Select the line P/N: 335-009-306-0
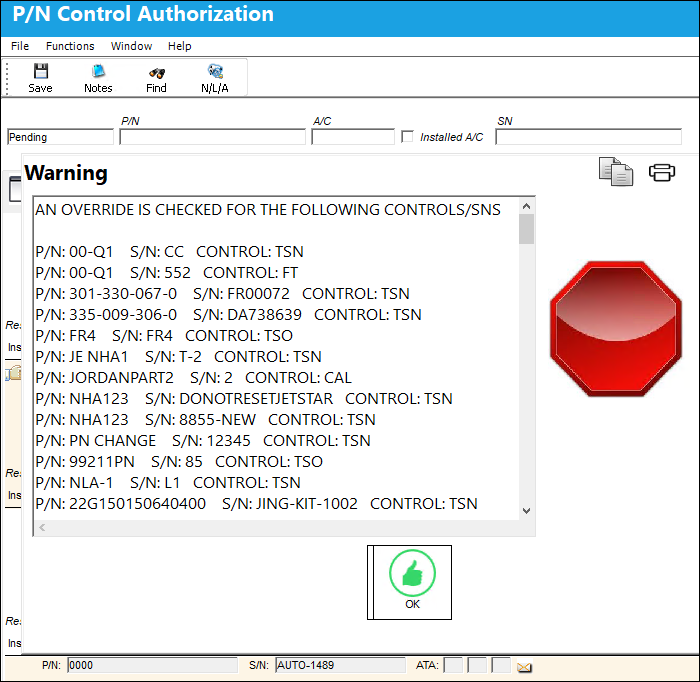The image size is (700, 682). coord(229,315)
